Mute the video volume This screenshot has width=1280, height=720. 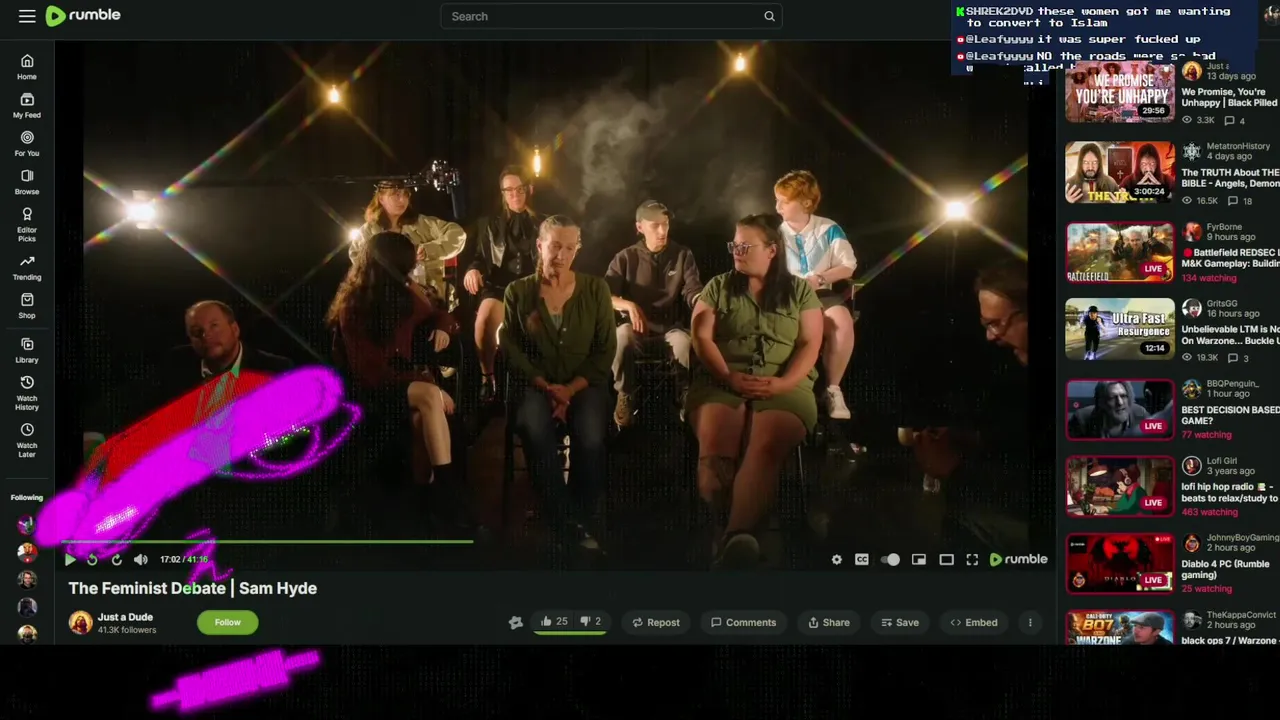(x=141, y=560)
